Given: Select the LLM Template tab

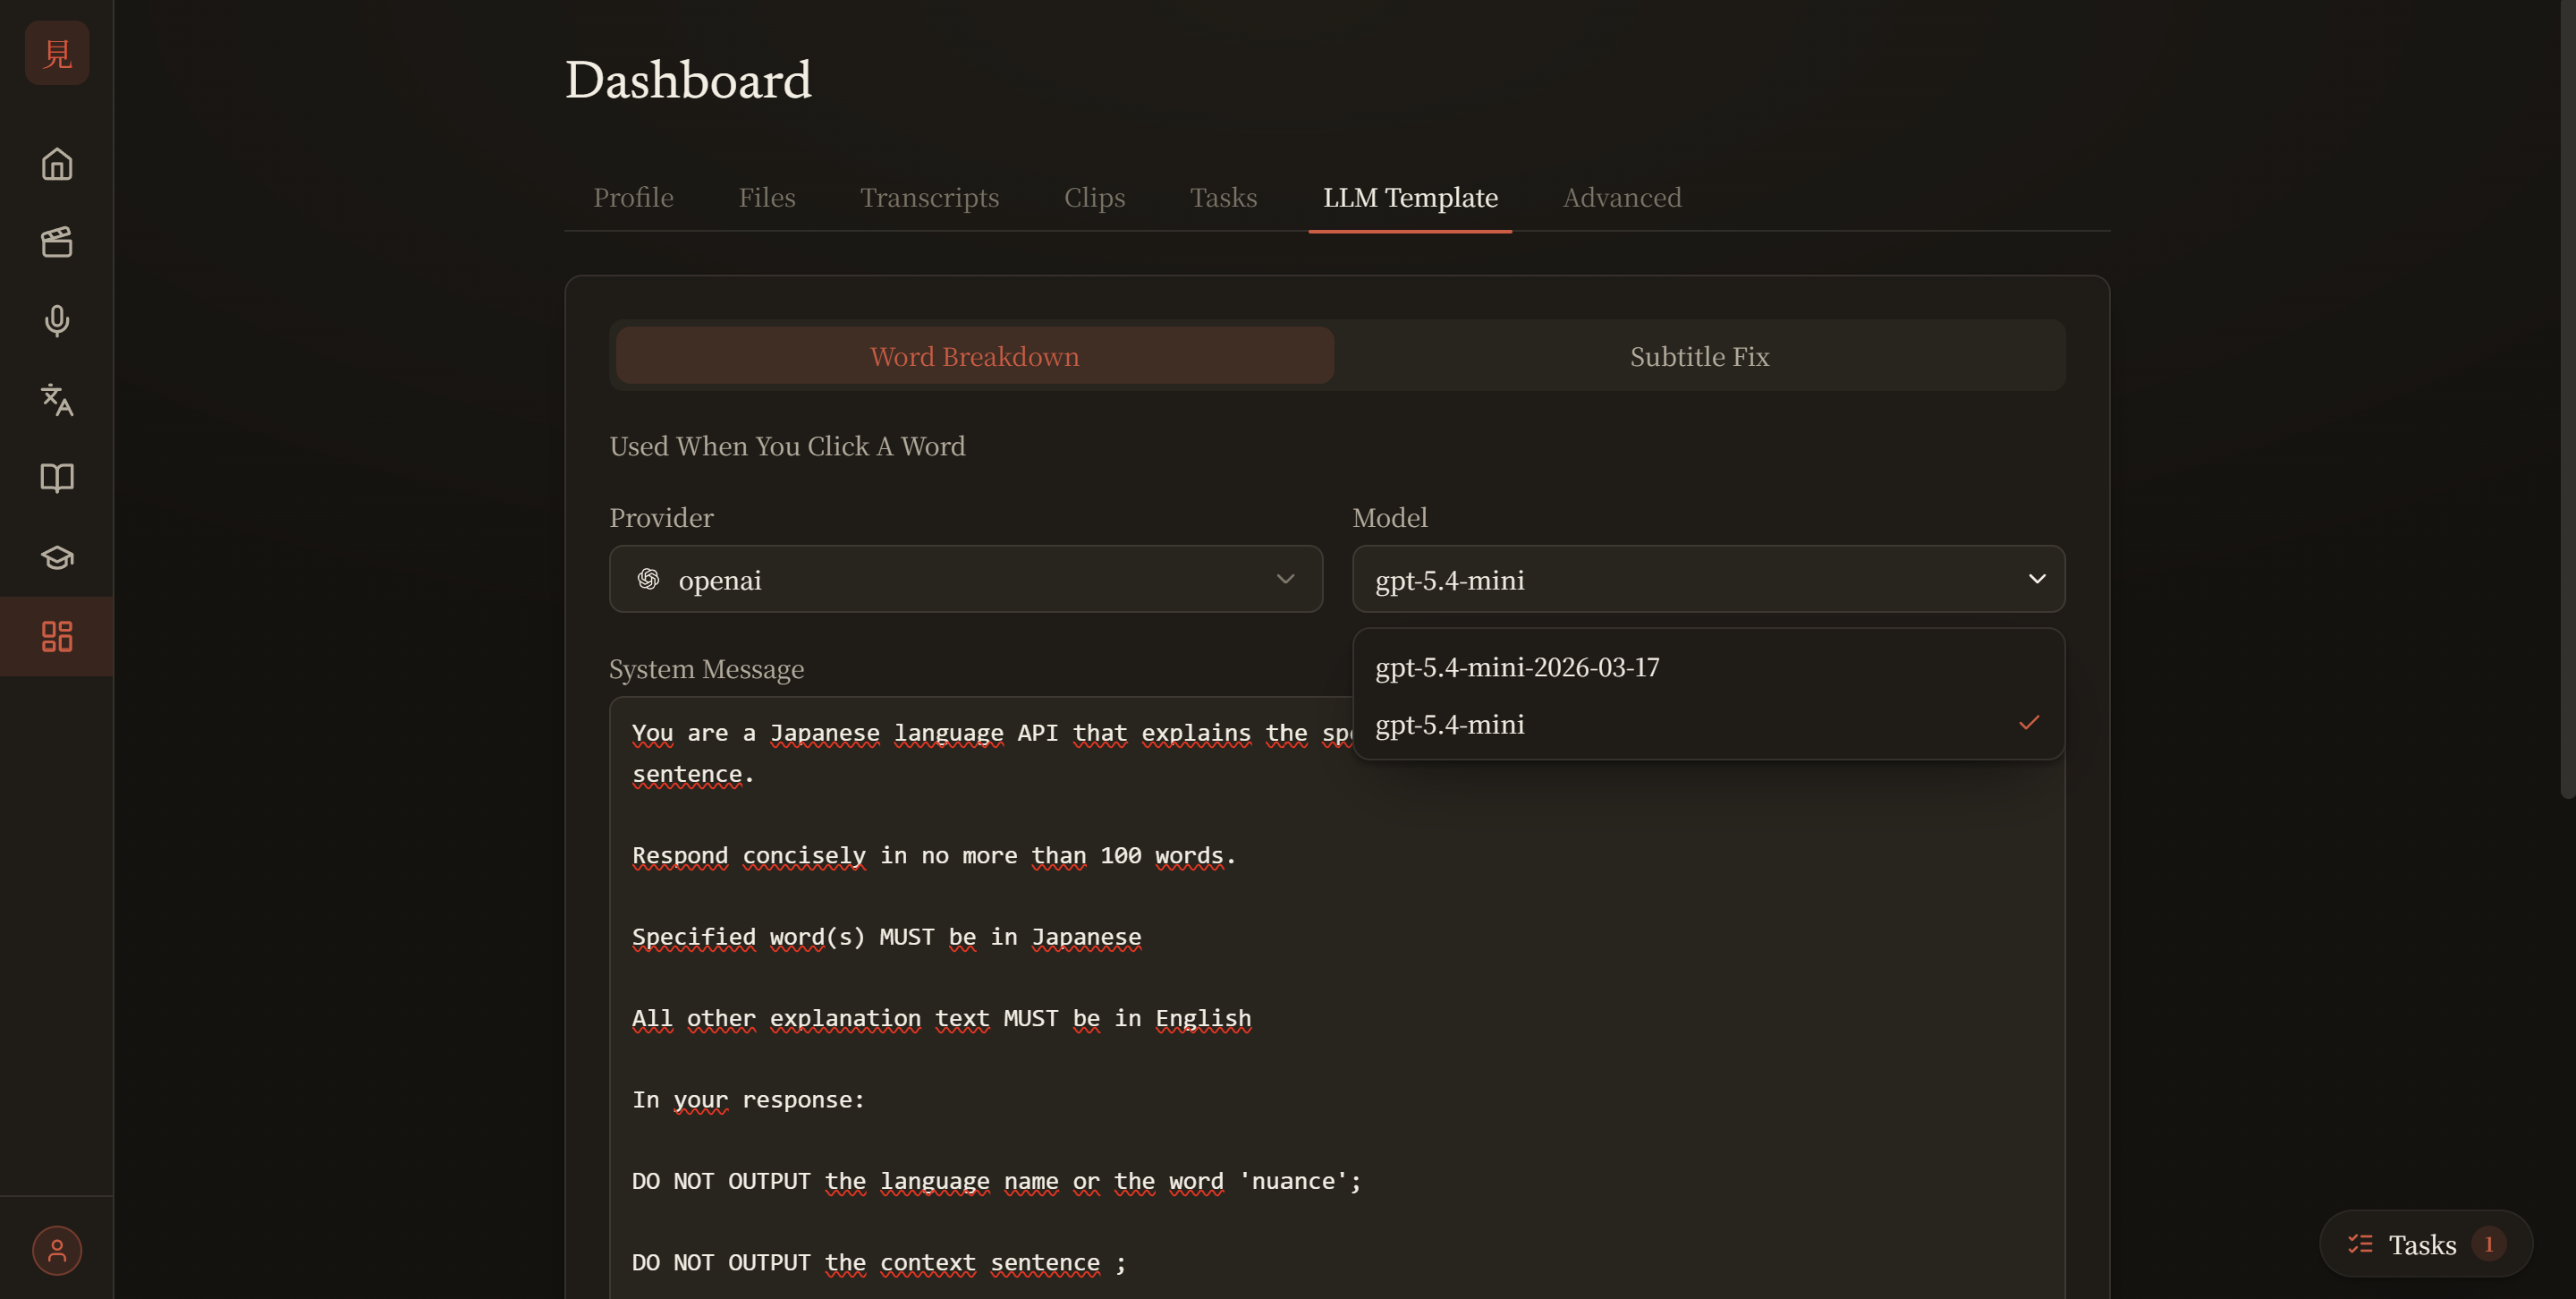Looking at the screenshot, I should pyautogui.click(x=1410, y=197).
